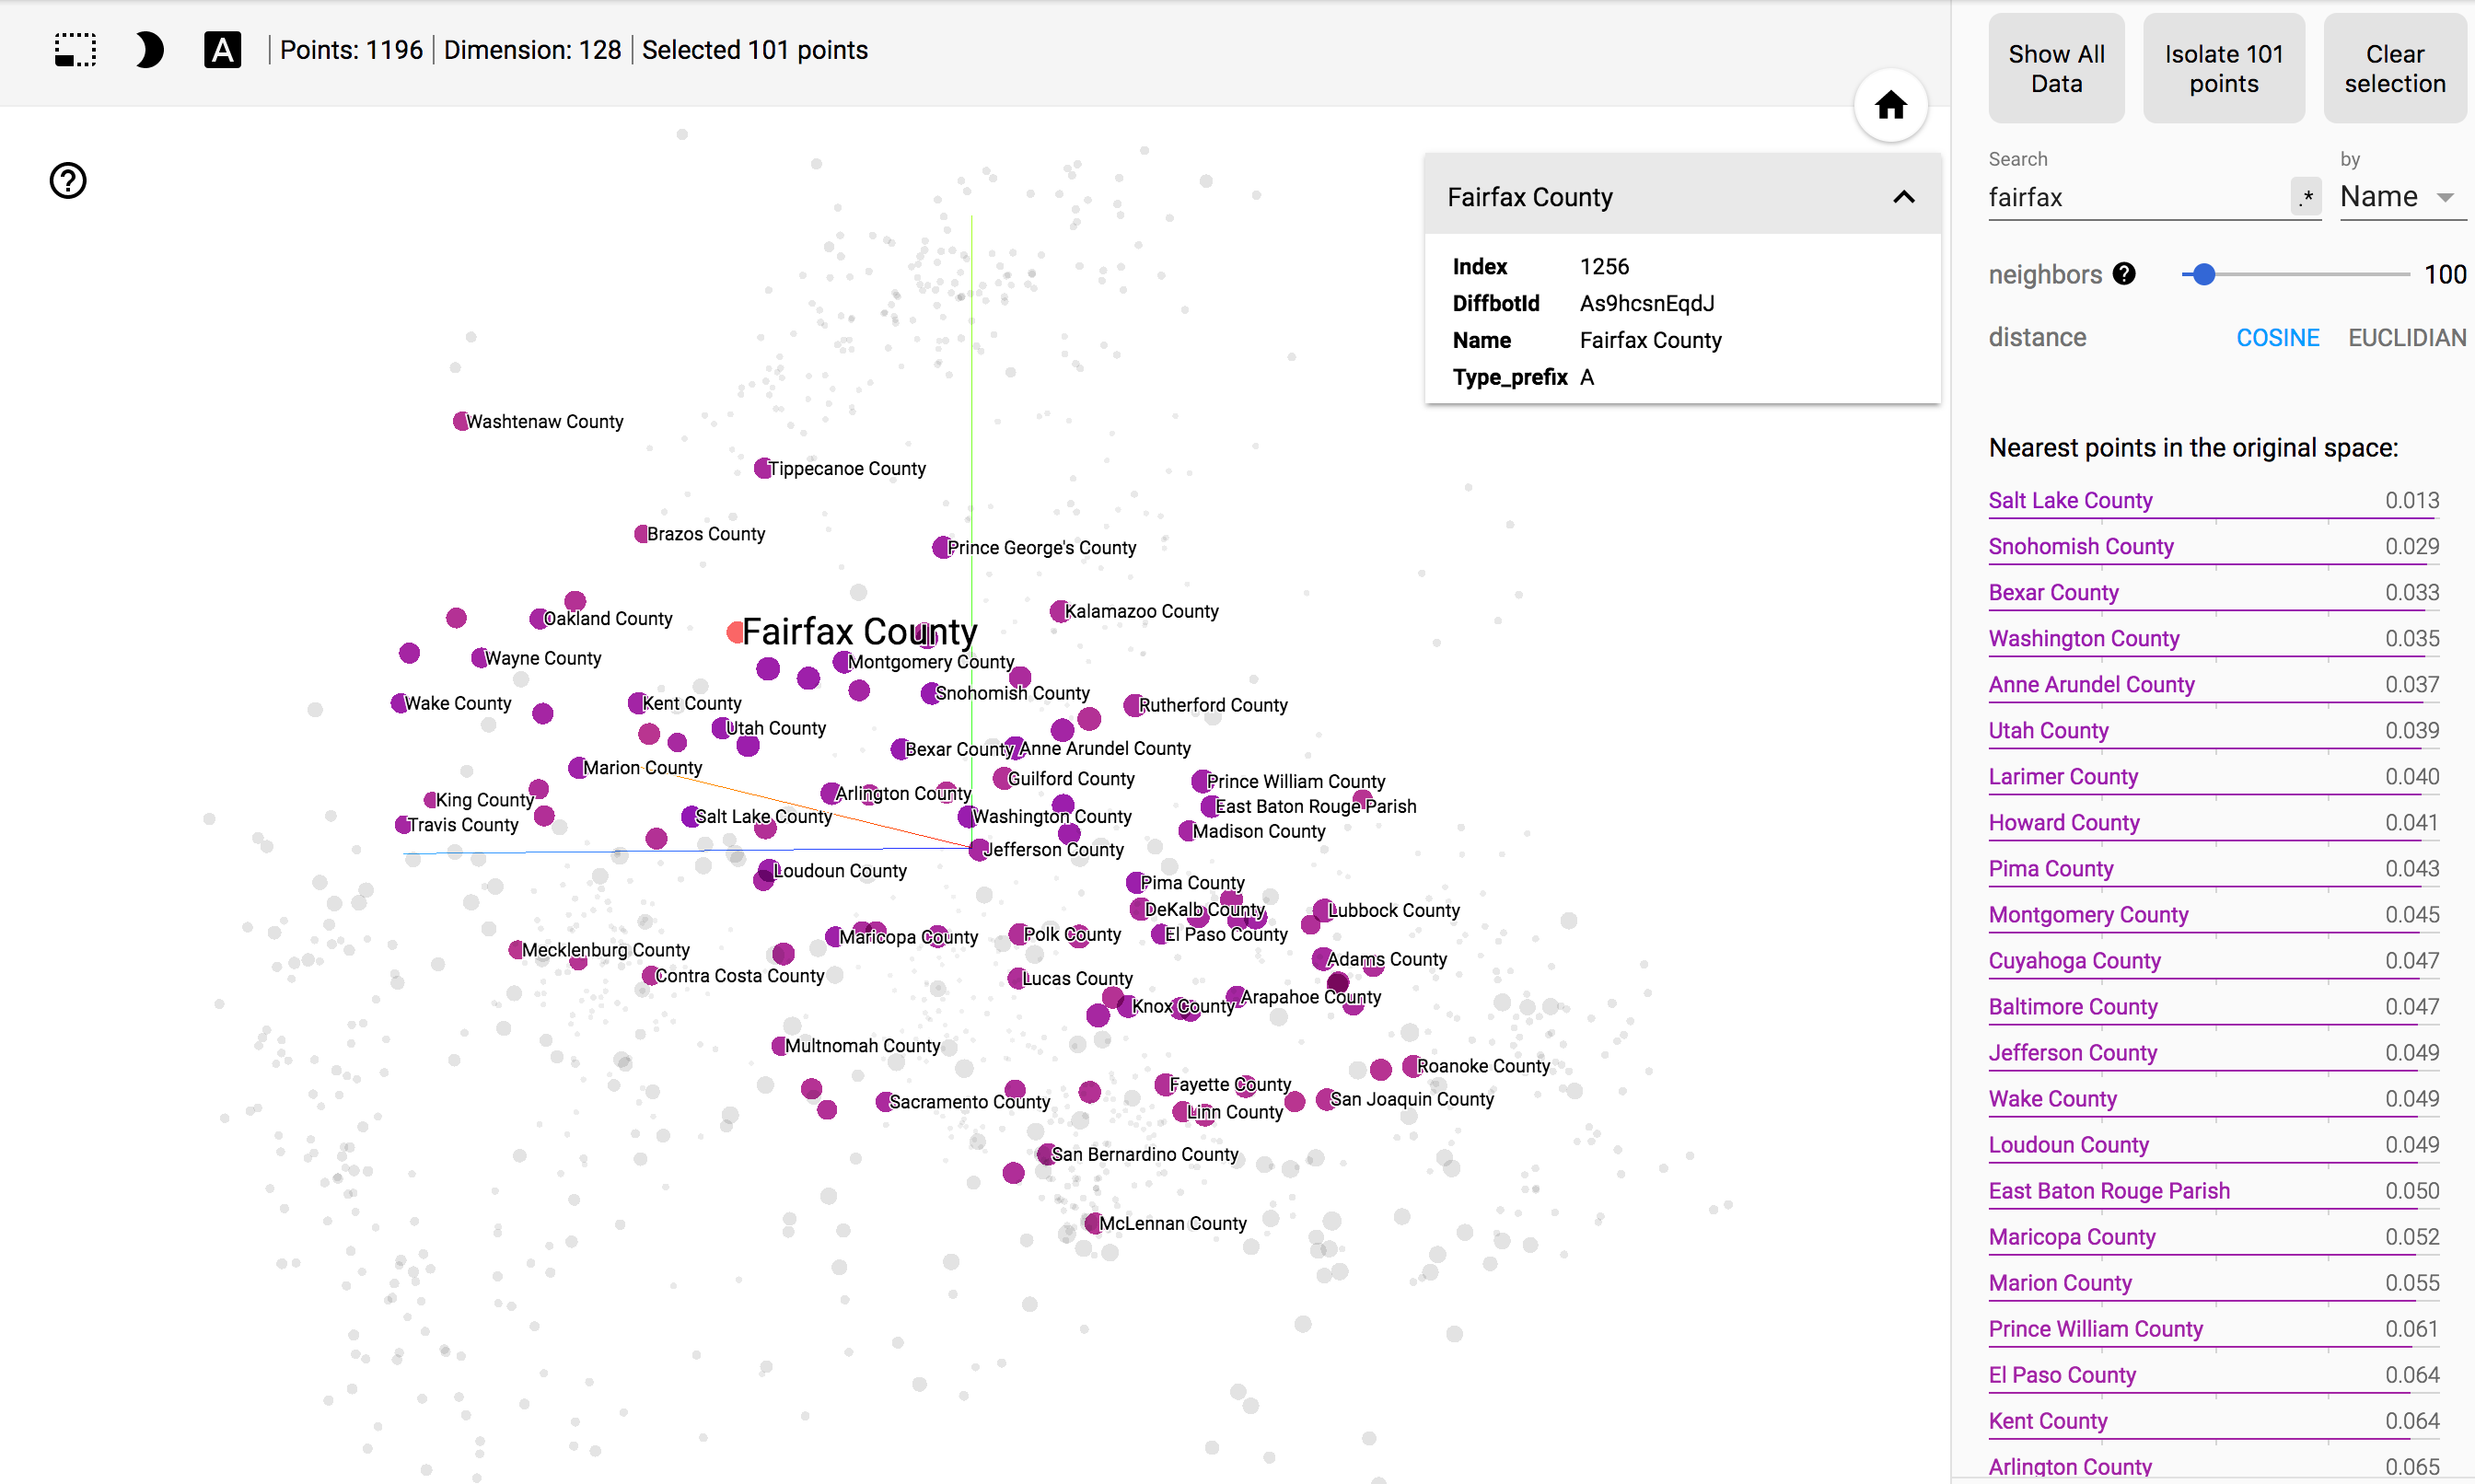
Task: Enable regex search toggle button
Action: pos(2306,197)
